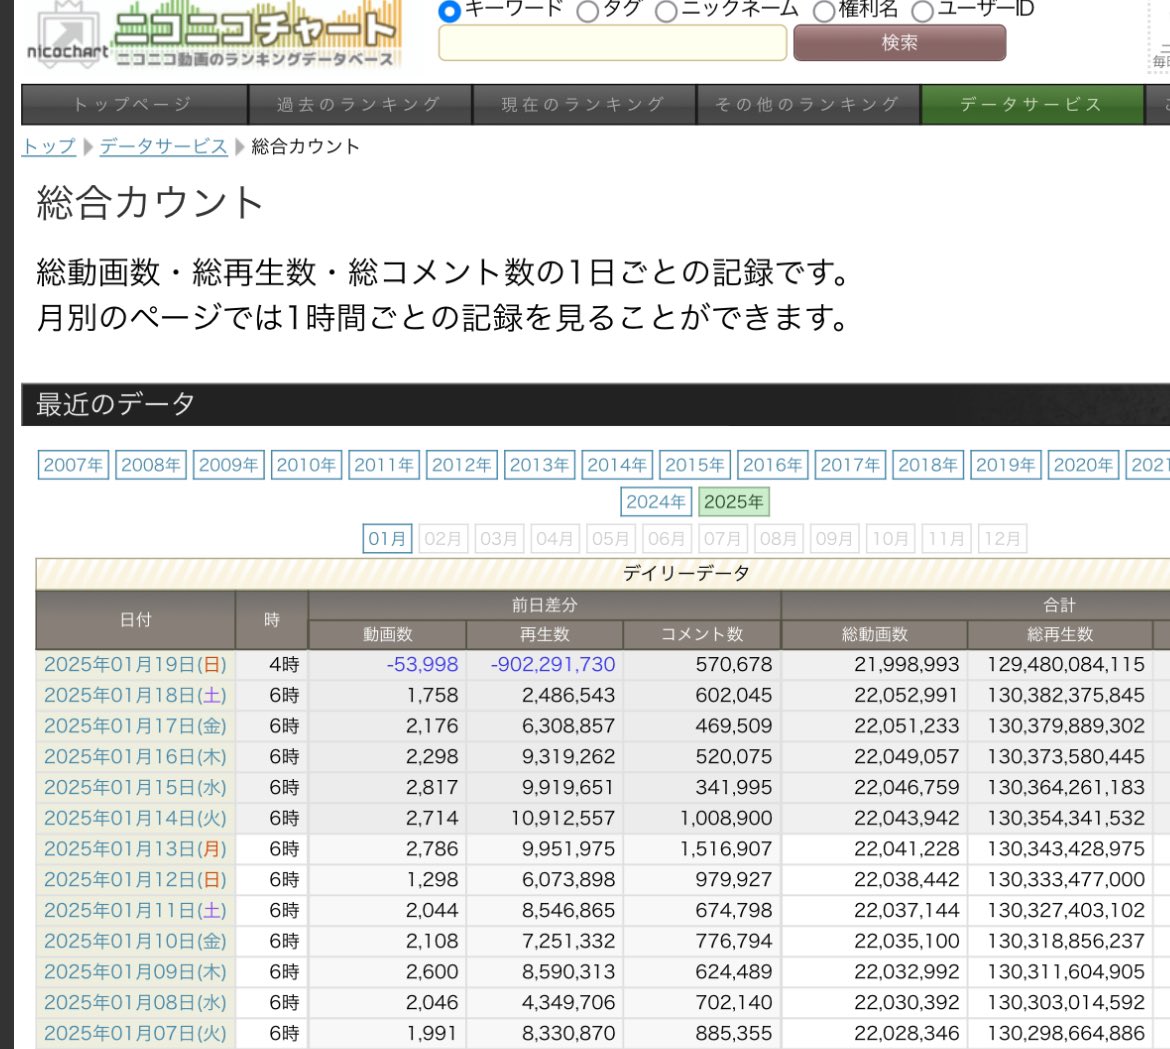
Task: Click the 総再生数 column header
Action: point(1060,634)
